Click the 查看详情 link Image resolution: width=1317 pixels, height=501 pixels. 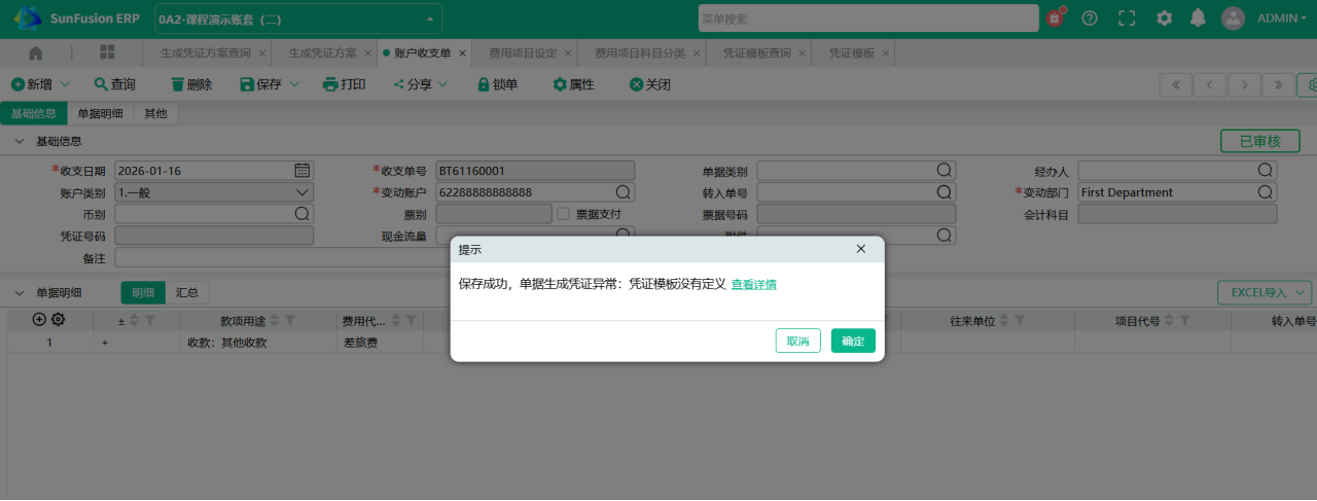pos(754,285)
